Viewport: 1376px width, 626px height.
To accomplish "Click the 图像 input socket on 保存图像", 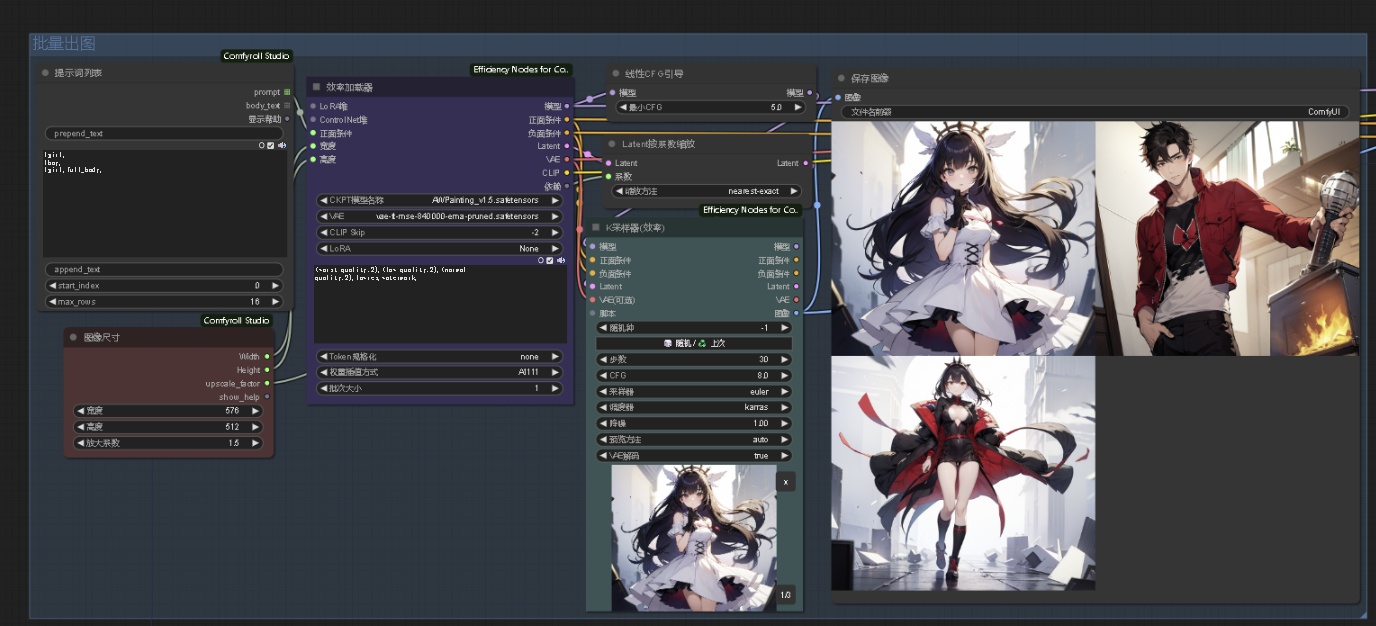I will [837, 97].
